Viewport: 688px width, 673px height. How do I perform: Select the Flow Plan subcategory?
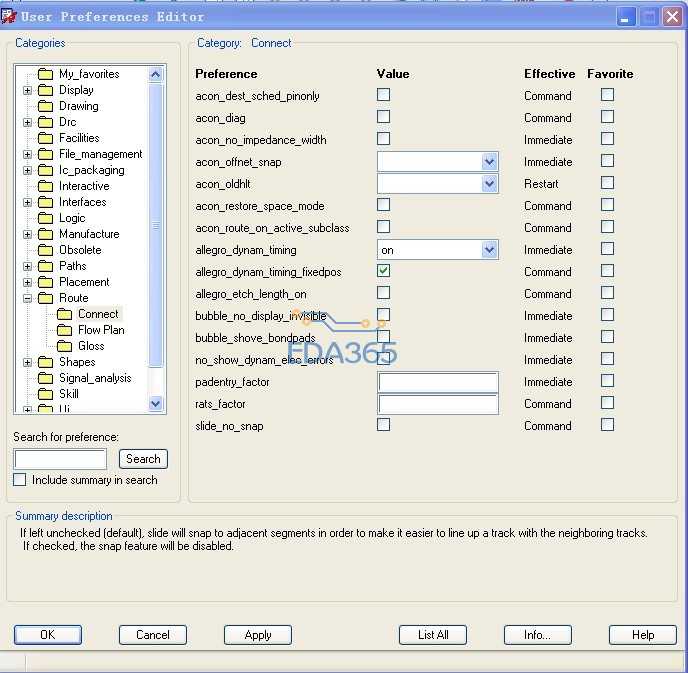101,330
